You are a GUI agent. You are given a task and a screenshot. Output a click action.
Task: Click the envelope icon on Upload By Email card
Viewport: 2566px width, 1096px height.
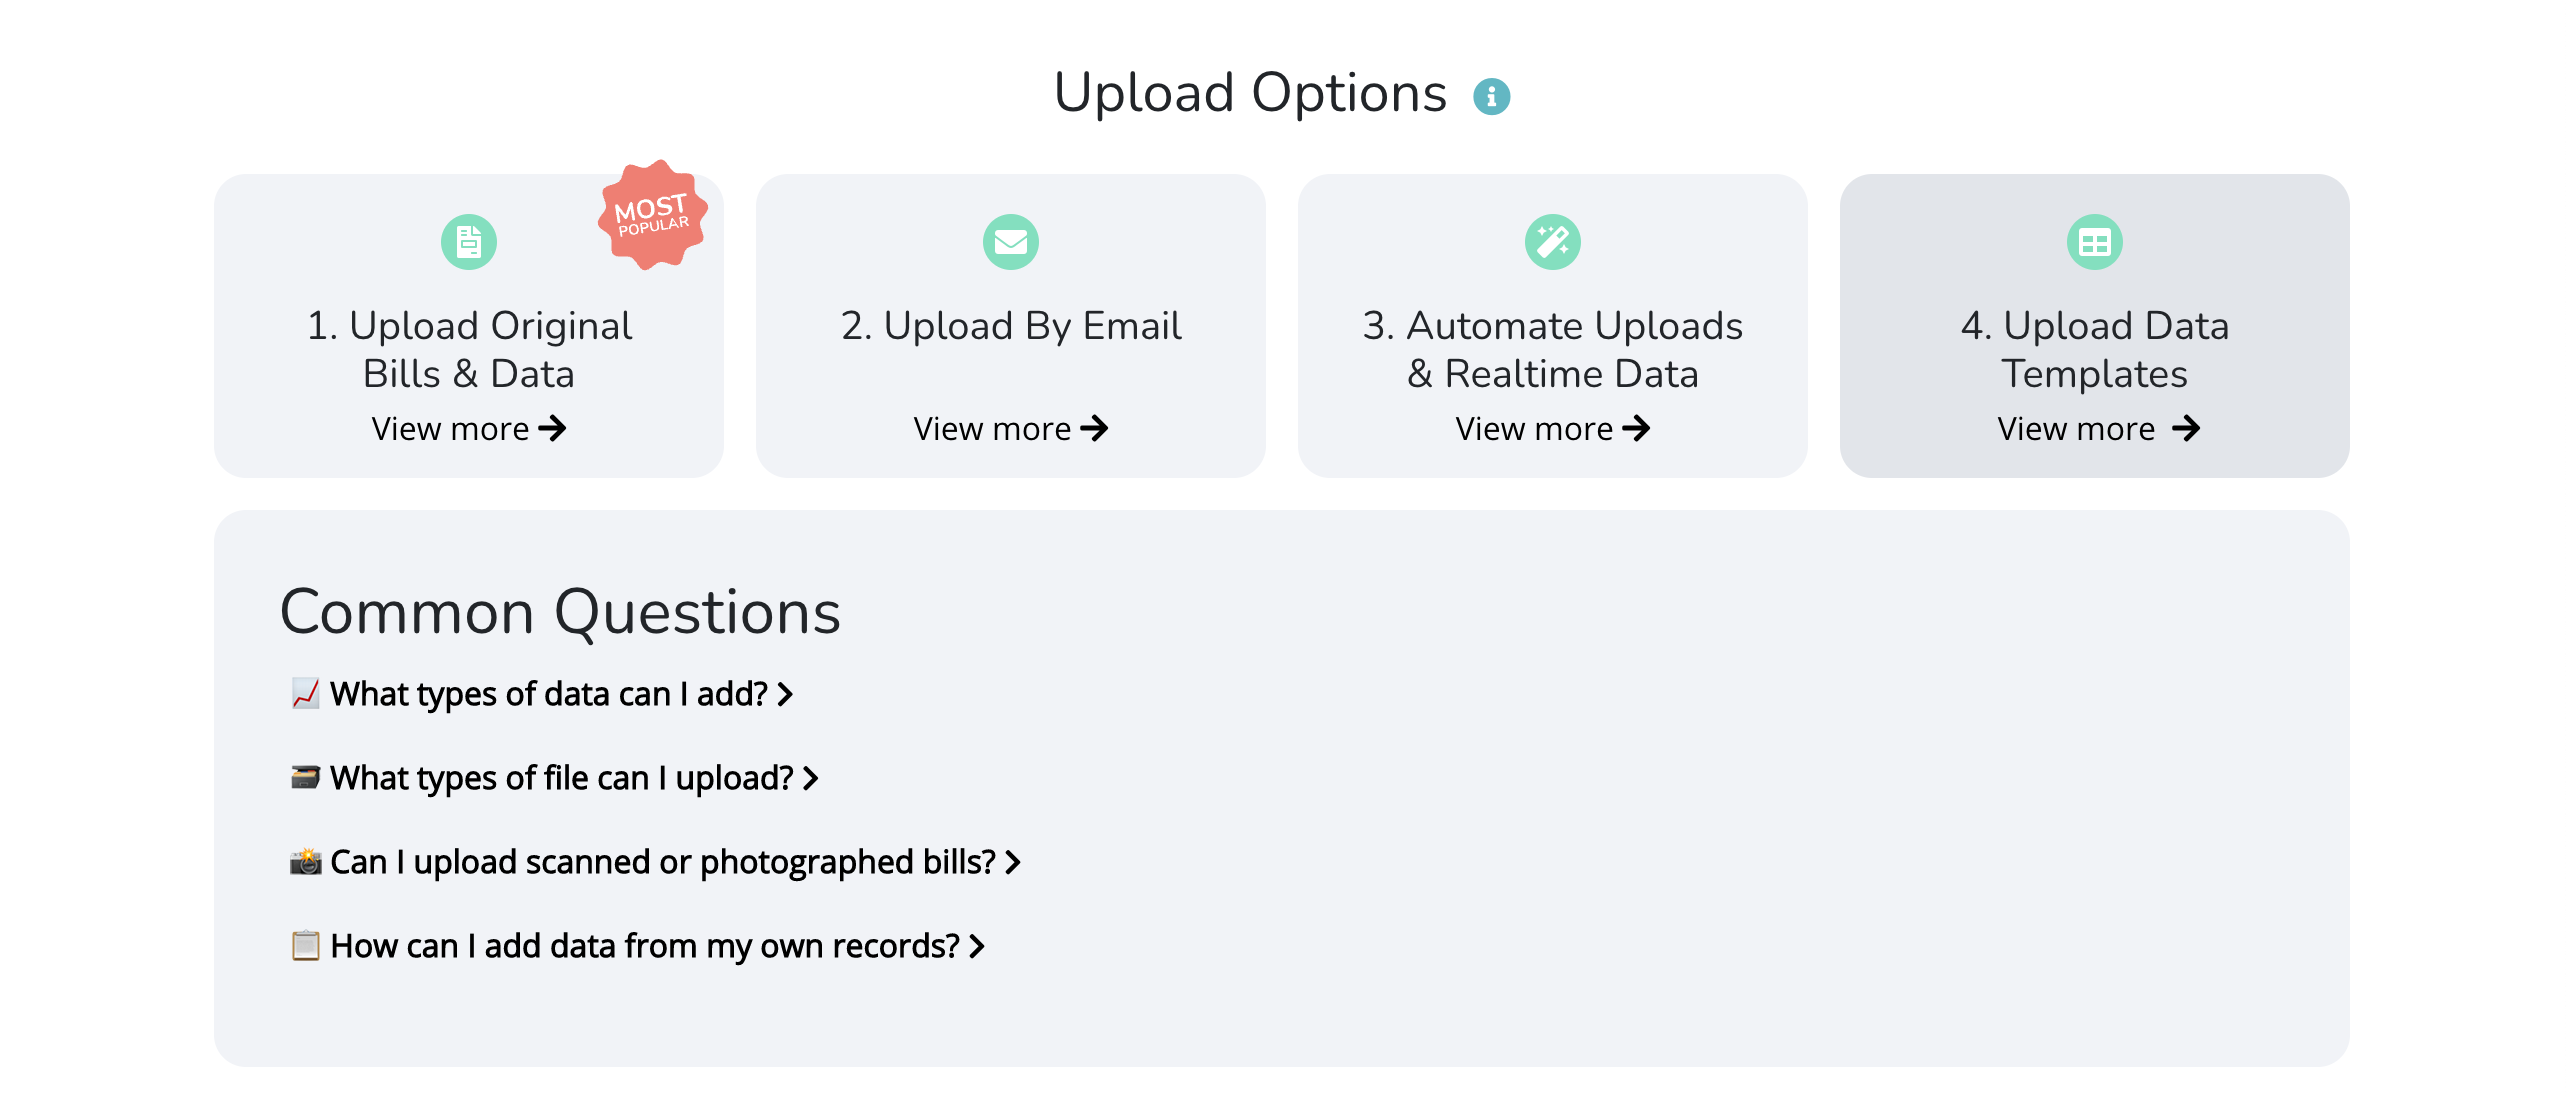tap(1011, 241)
